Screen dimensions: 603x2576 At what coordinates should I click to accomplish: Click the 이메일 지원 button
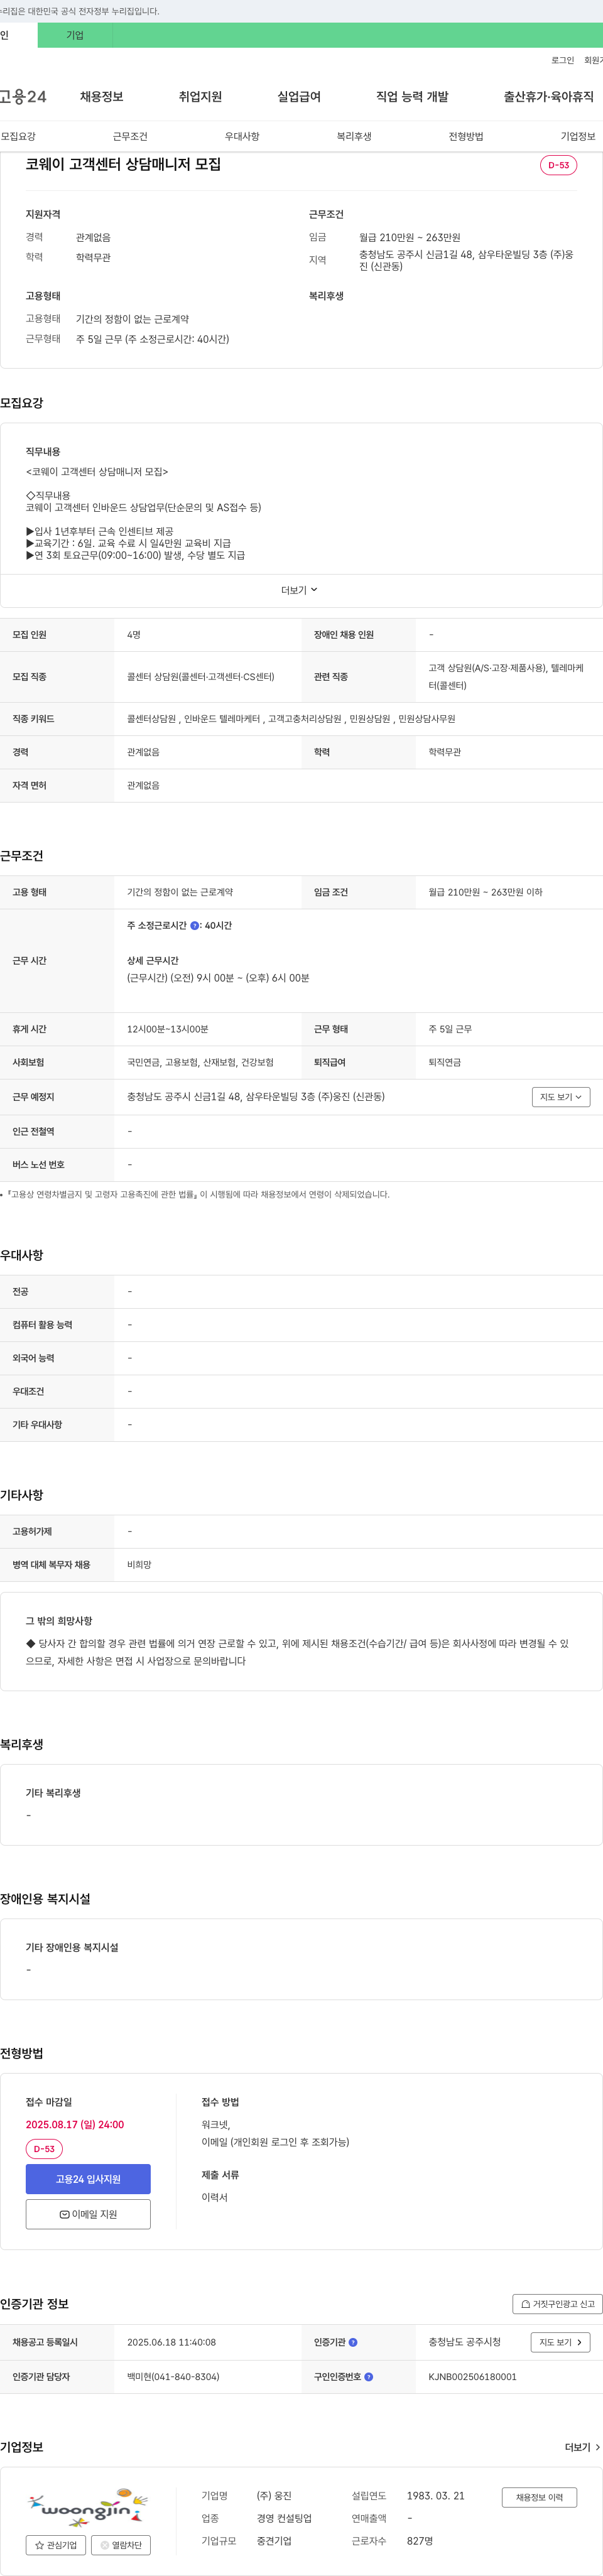[88, 2214]
